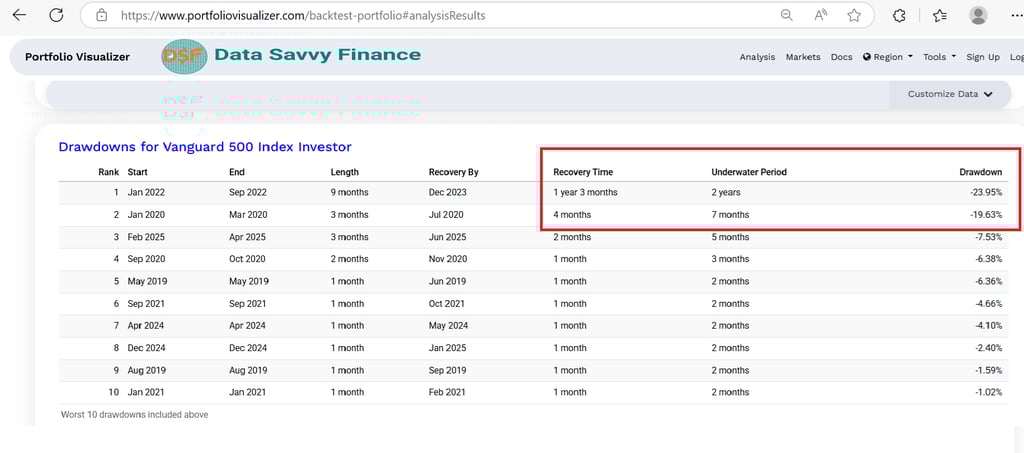Select the Nov 2020 recovery cell
This screenshot has width=1024, height=453.
pos(448,259)
